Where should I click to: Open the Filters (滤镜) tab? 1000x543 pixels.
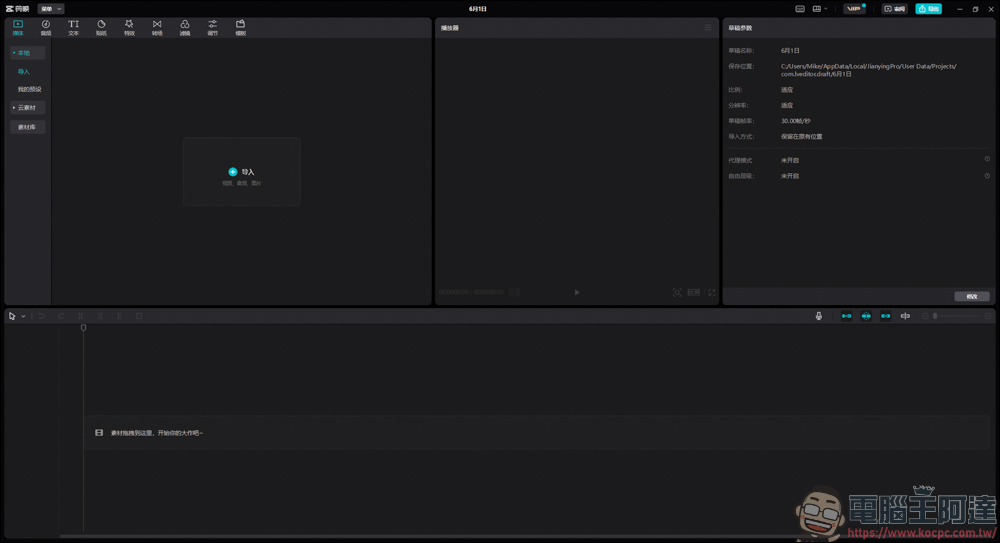point(185,27)
